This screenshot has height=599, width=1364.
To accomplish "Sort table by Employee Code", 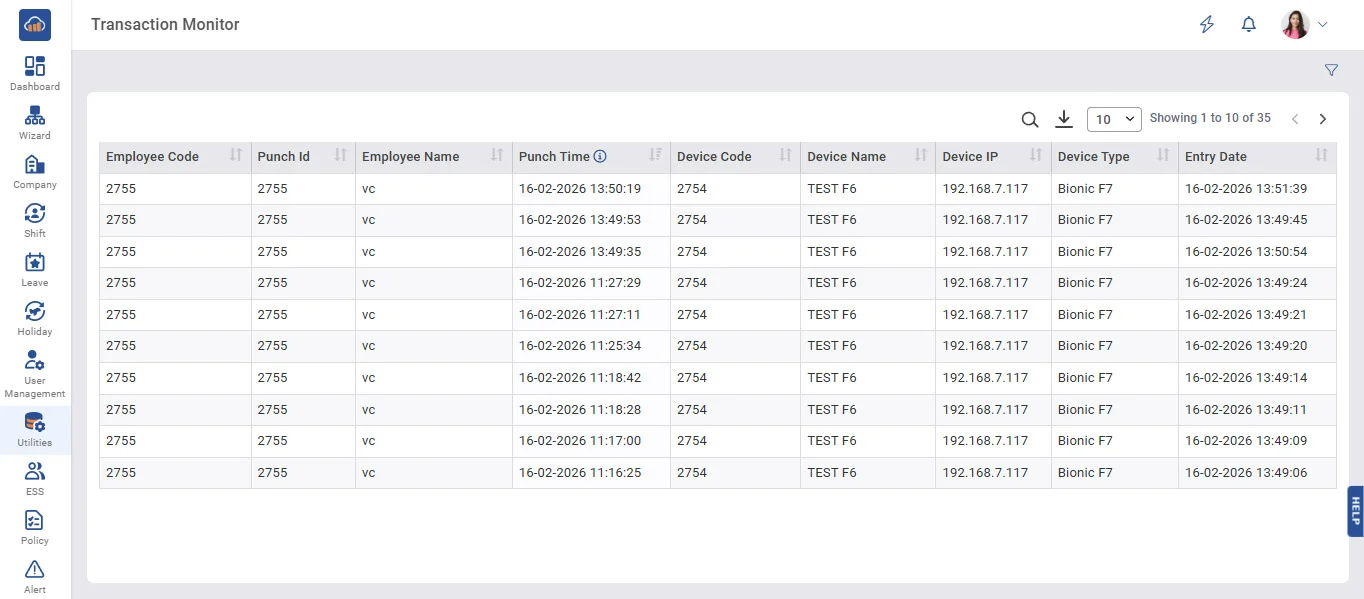I will (236, 156).
